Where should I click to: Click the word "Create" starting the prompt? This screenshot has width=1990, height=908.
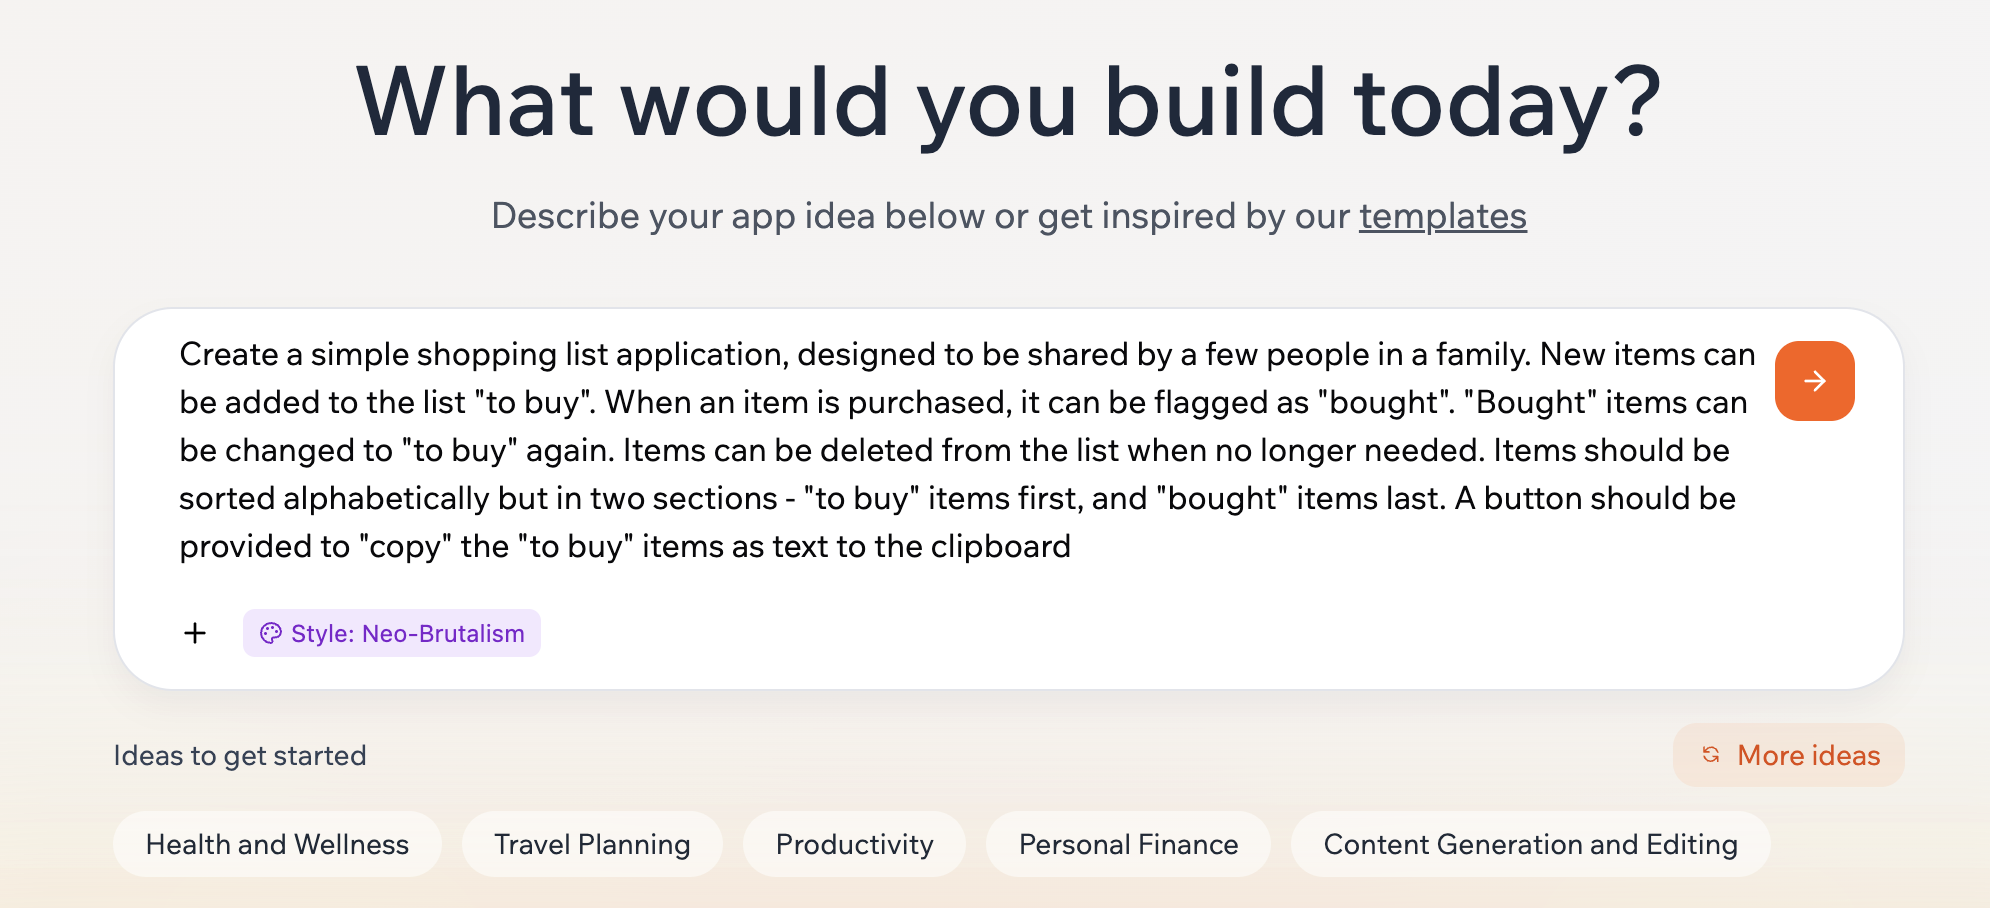(229, 355)
